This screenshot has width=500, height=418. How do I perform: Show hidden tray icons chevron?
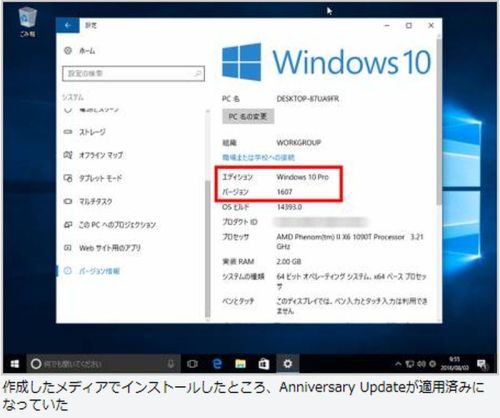coord(398,364)
